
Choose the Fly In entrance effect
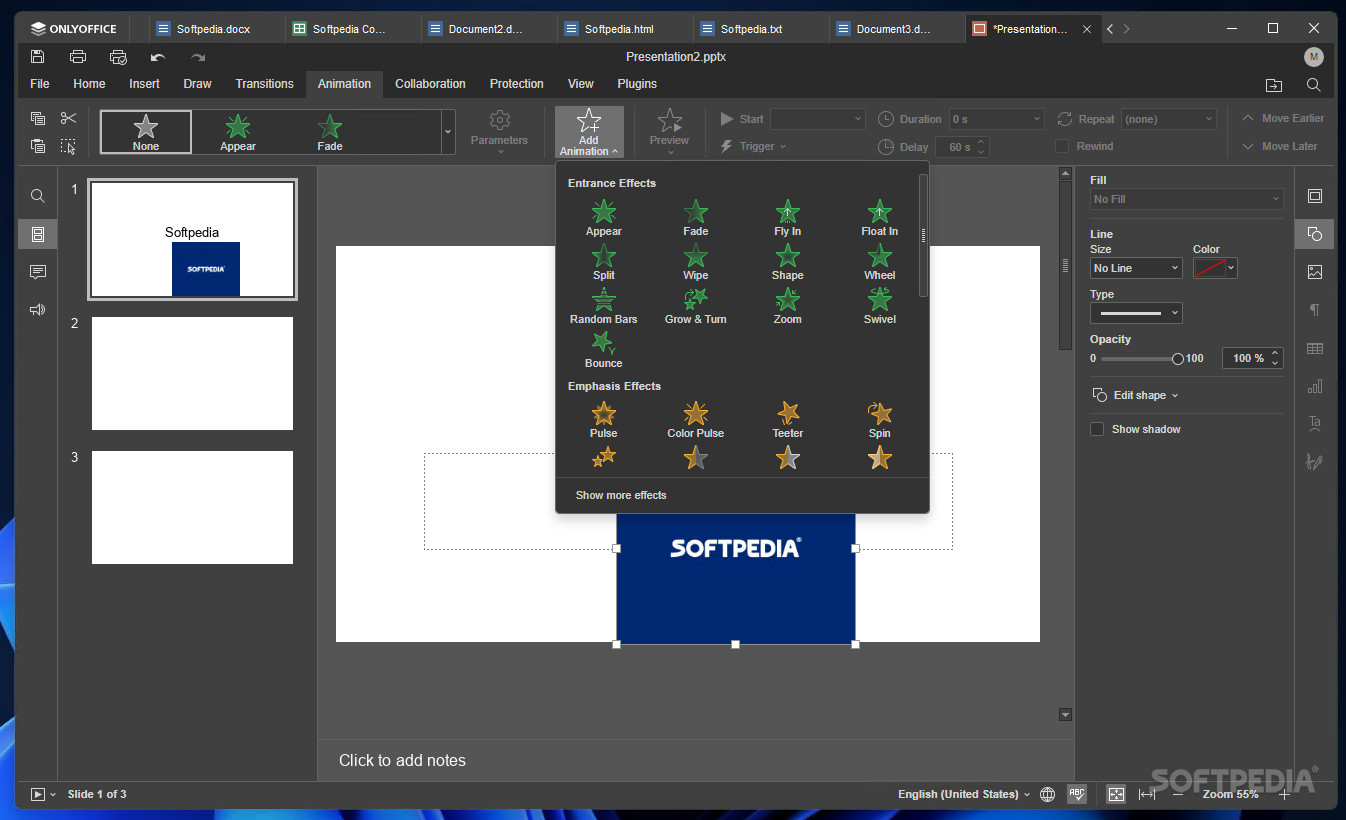click(788, 218)
